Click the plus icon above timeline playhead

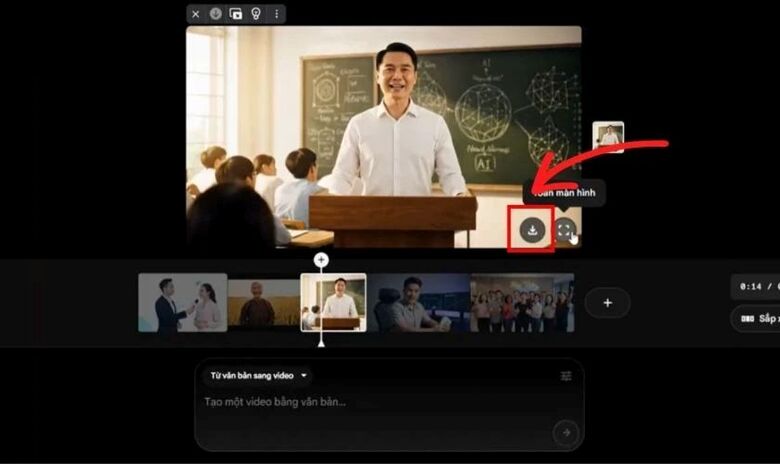click(321, 259)
